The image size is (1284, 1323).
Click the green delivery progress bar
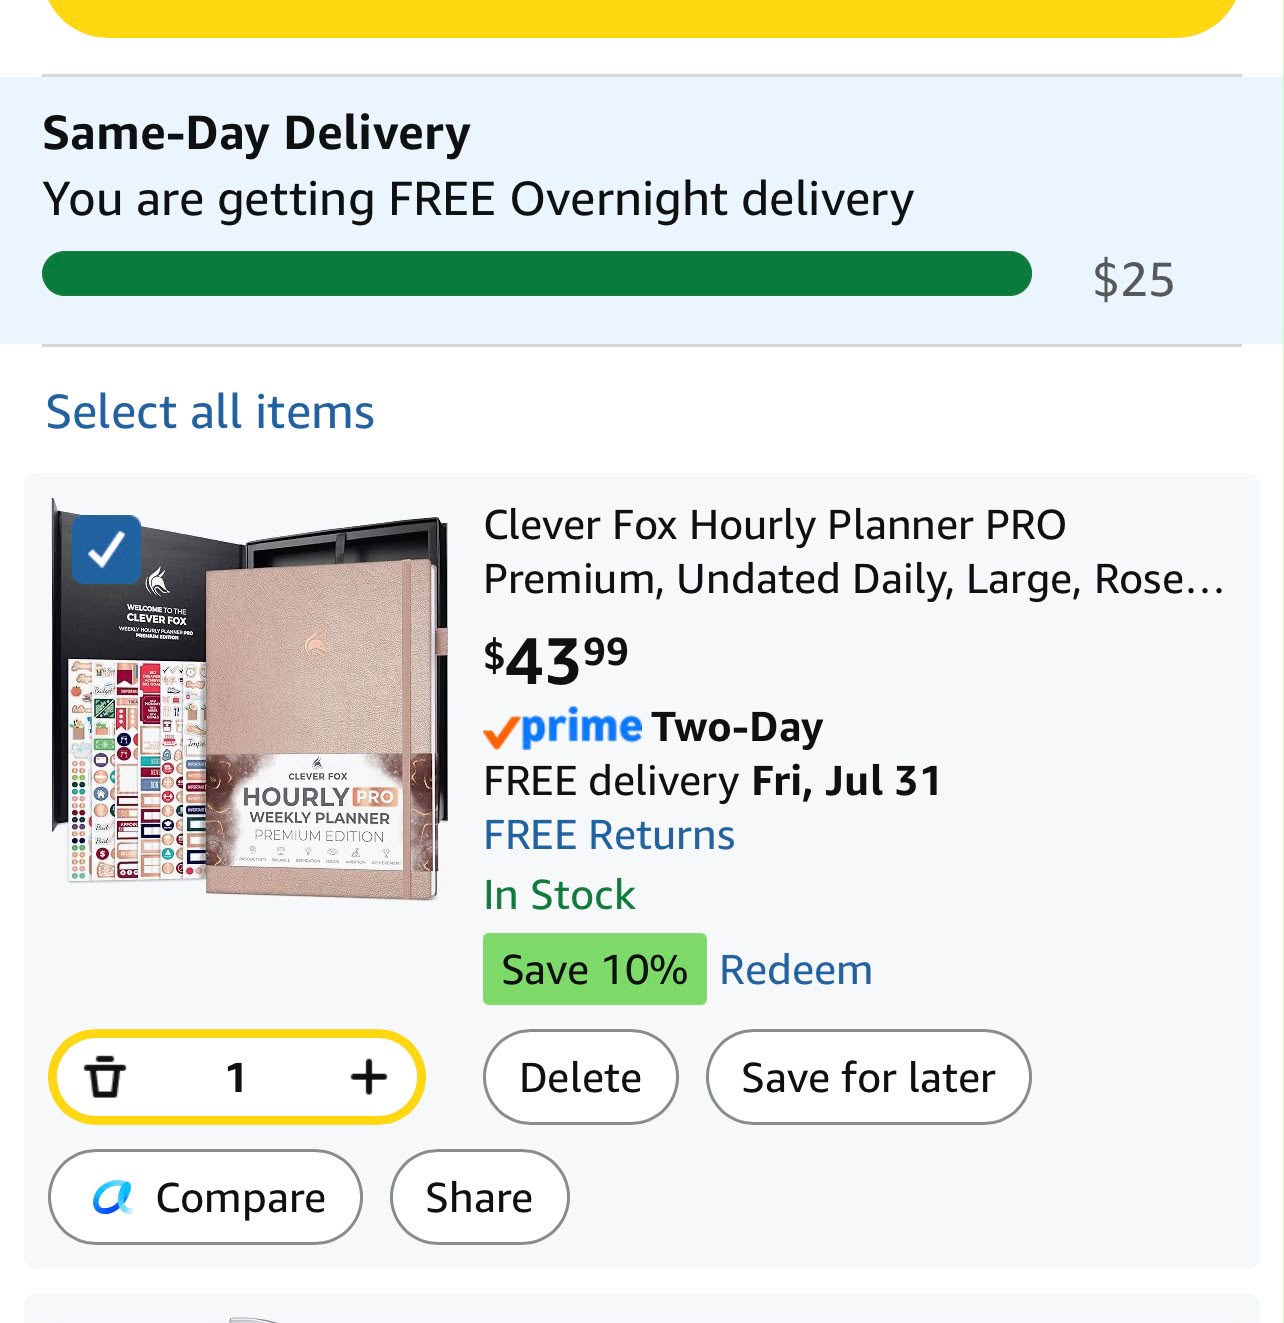pyautogui.click(x=537, y=274)
